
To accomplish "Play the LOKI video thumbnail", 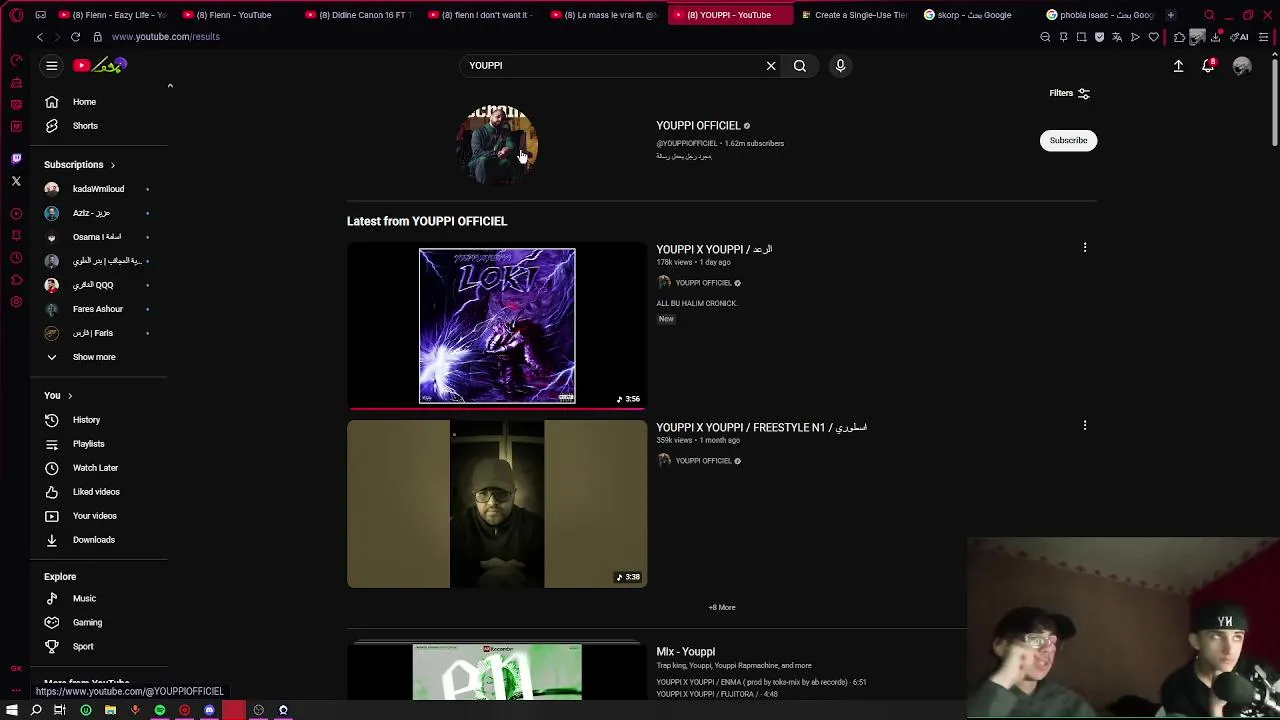I will pyautogui.click(x=497, y=326).
